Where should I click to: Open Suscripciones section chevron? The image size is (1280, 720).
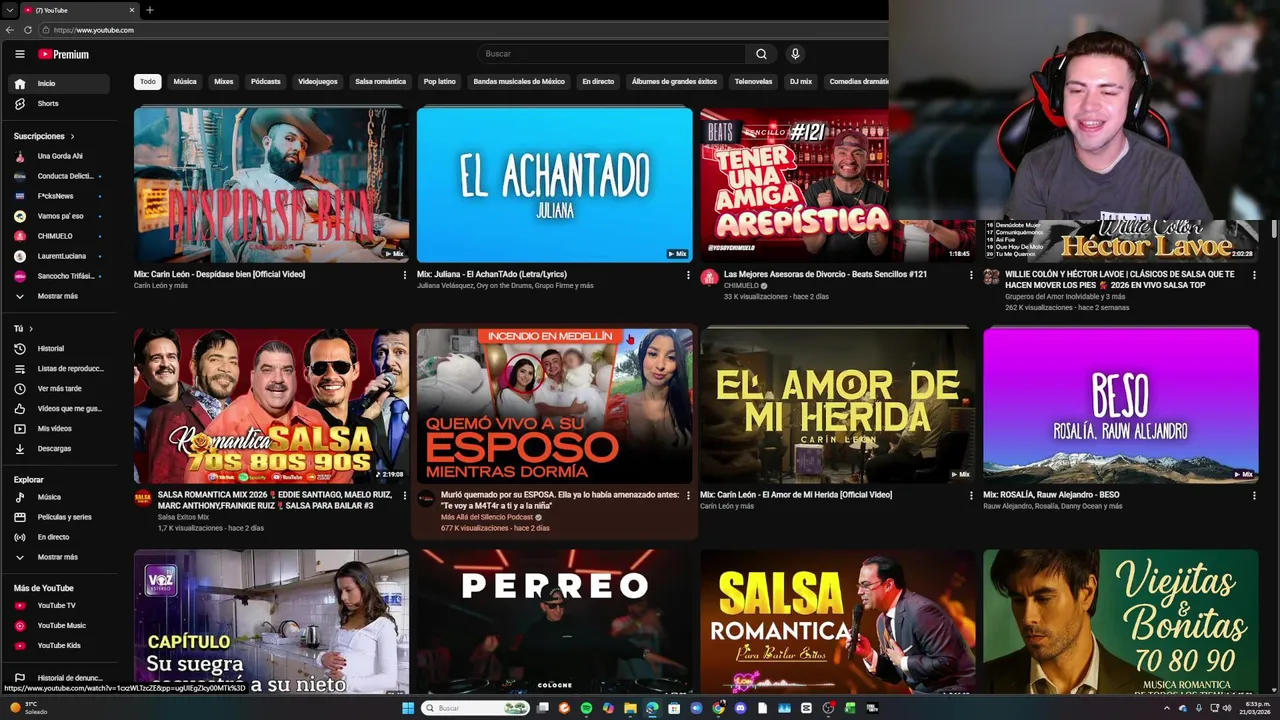[72, 136]
